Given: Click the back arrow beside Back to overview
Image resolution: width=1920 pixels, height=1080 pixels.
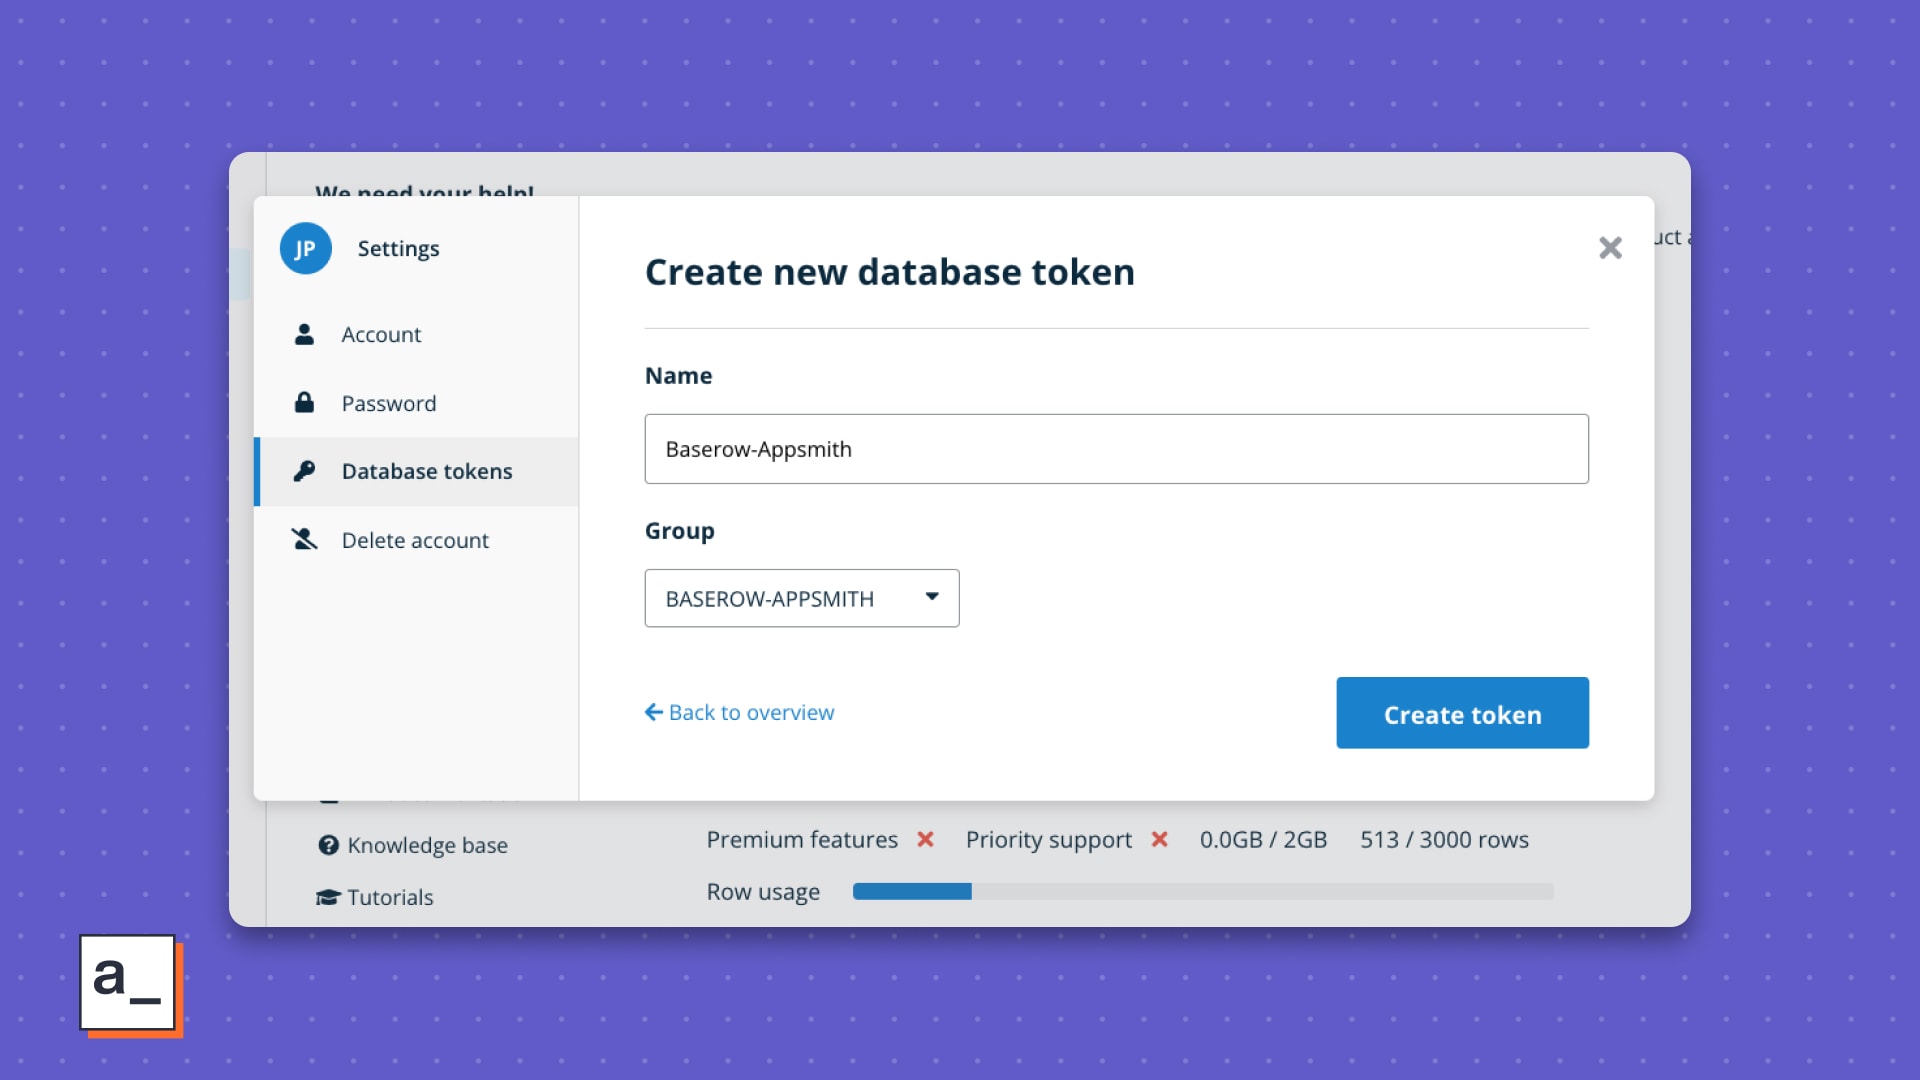Looking at the screenshot, I should 654,712.
